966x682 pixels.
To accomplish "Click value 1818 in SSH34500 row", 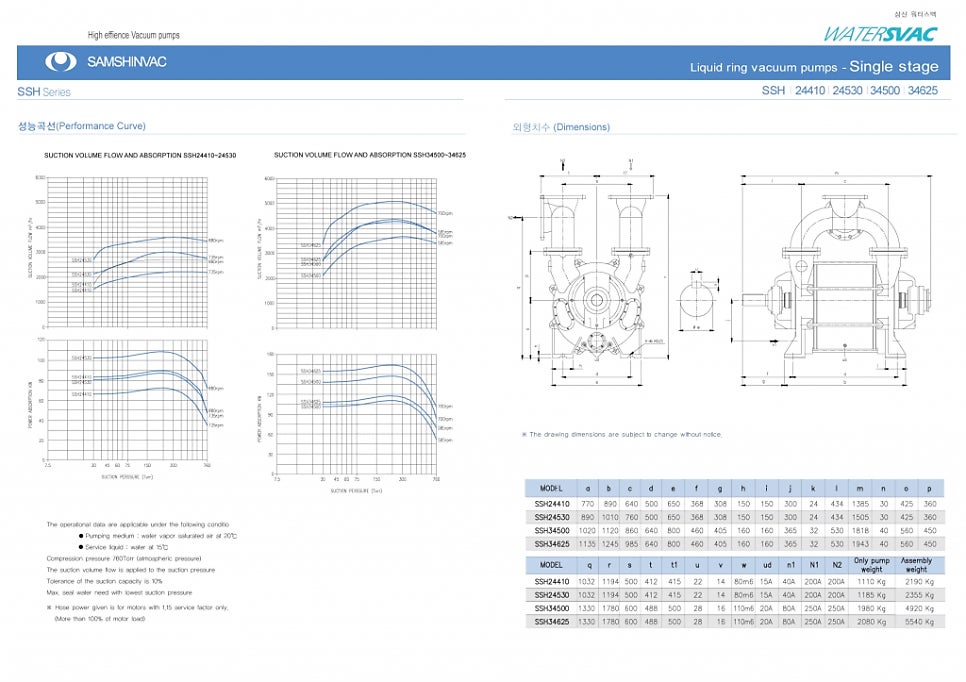I will point(860,530).
